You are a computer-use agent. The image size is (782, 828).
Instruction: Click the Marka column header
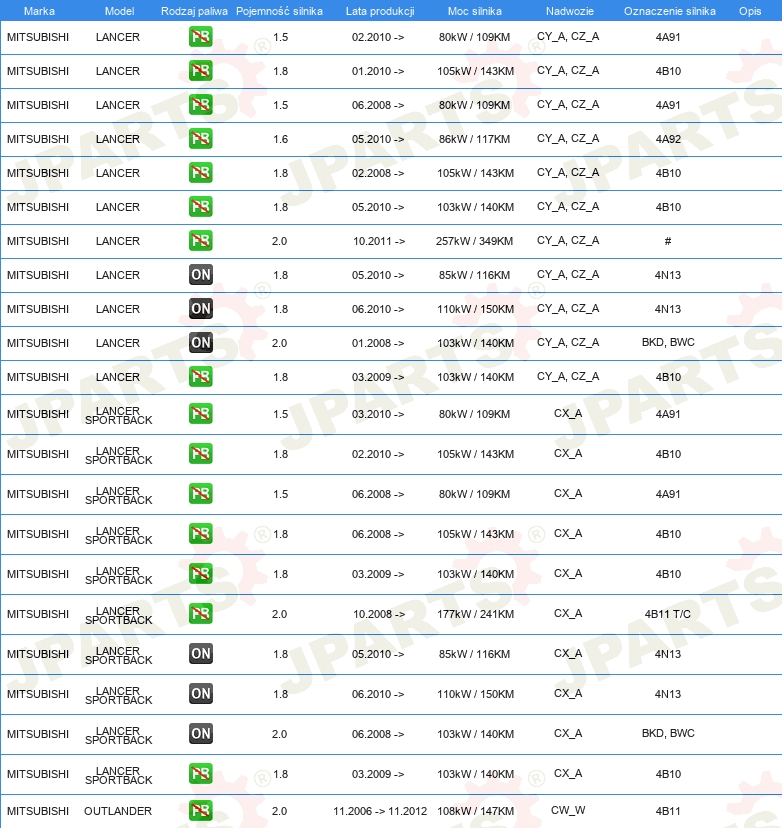click(x=39, y=11)
